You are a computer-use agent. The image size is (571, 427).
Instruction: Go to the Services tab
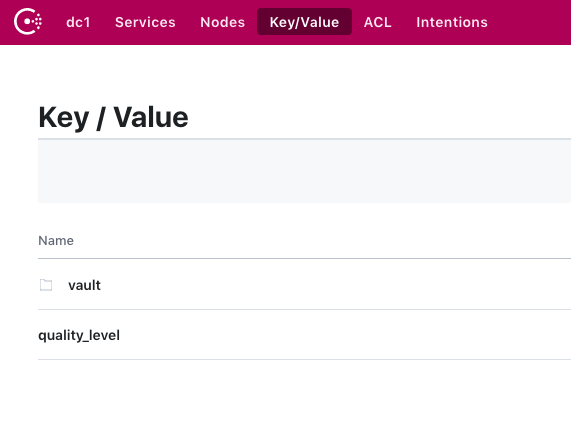click(145, 22)
